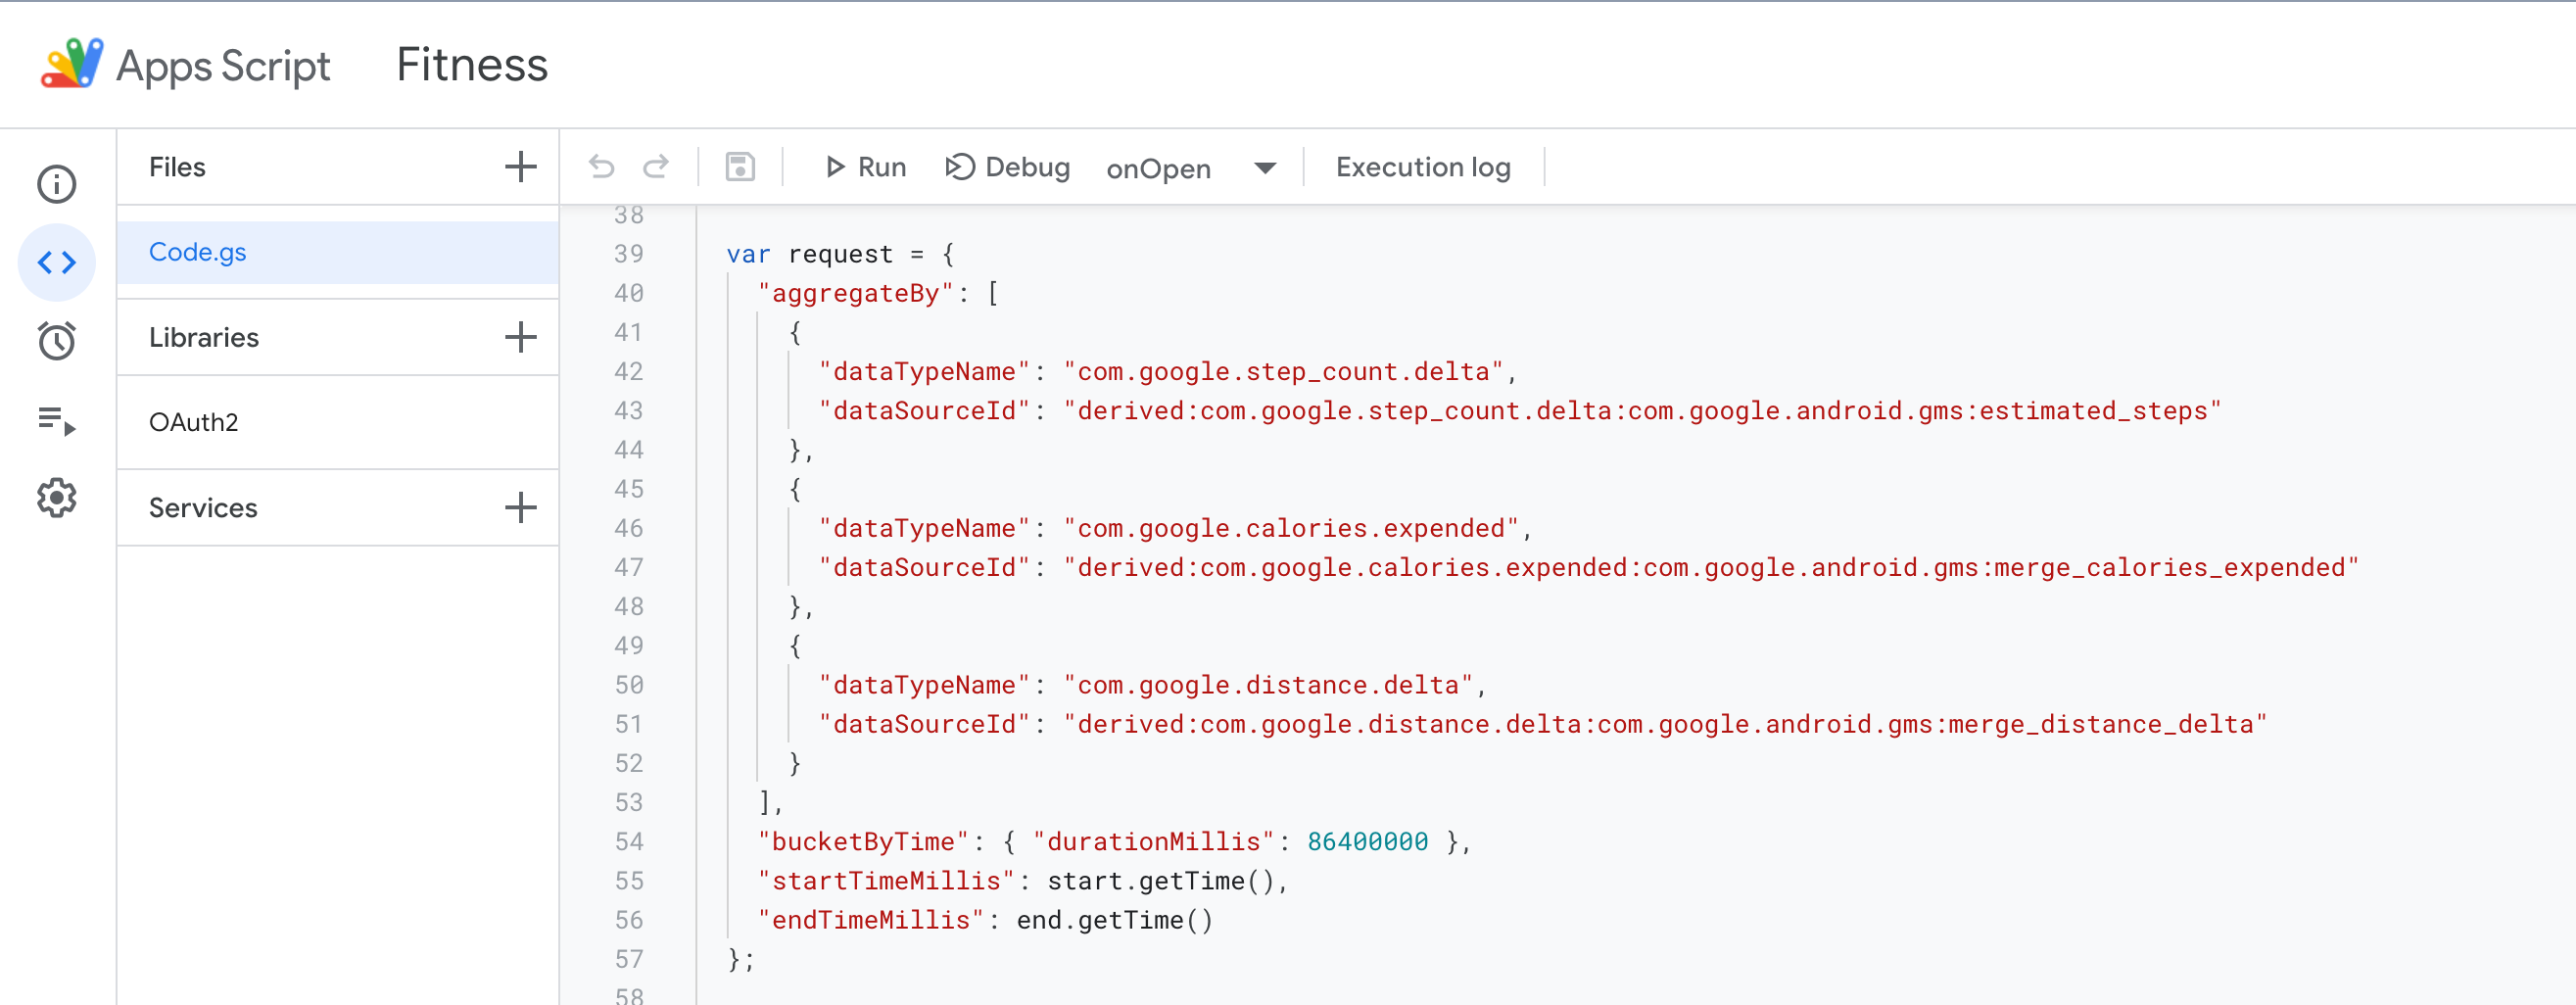Click the Files section header
This screenshot has height=1005, width=2576.
point(177,167)
